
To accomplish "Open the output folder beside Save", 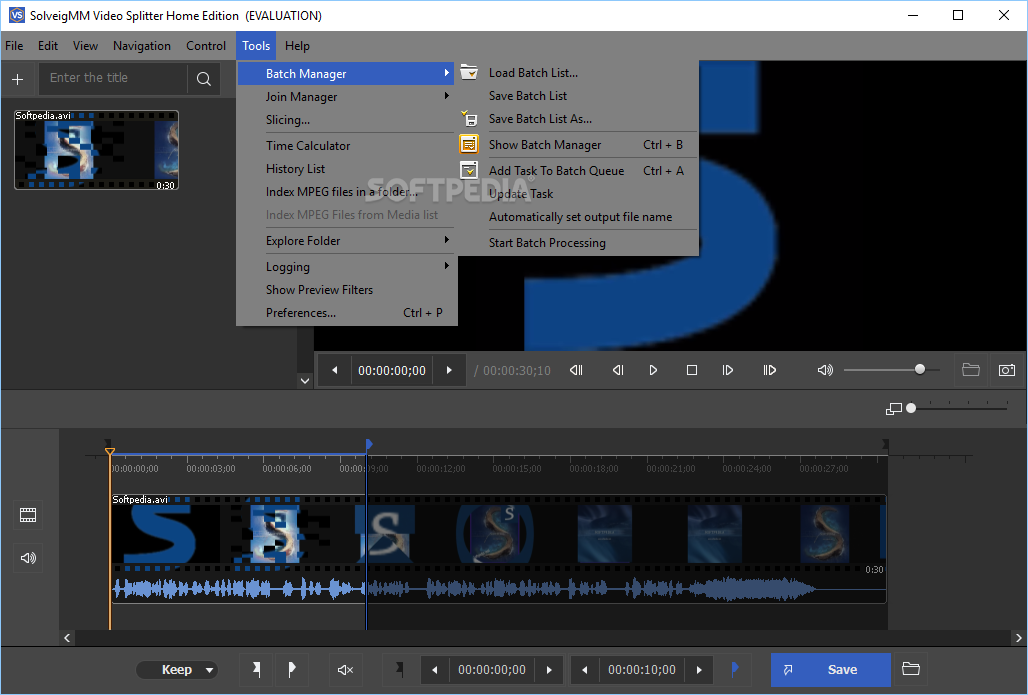I will click(911, 669).
